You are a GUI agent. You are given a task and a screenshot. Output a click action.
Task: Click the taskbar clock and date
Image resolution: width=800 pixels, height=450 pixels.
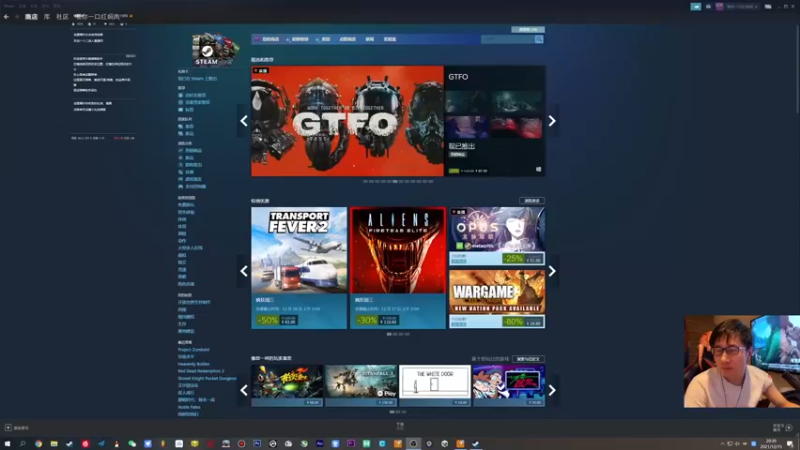click(x=771, y=443)
